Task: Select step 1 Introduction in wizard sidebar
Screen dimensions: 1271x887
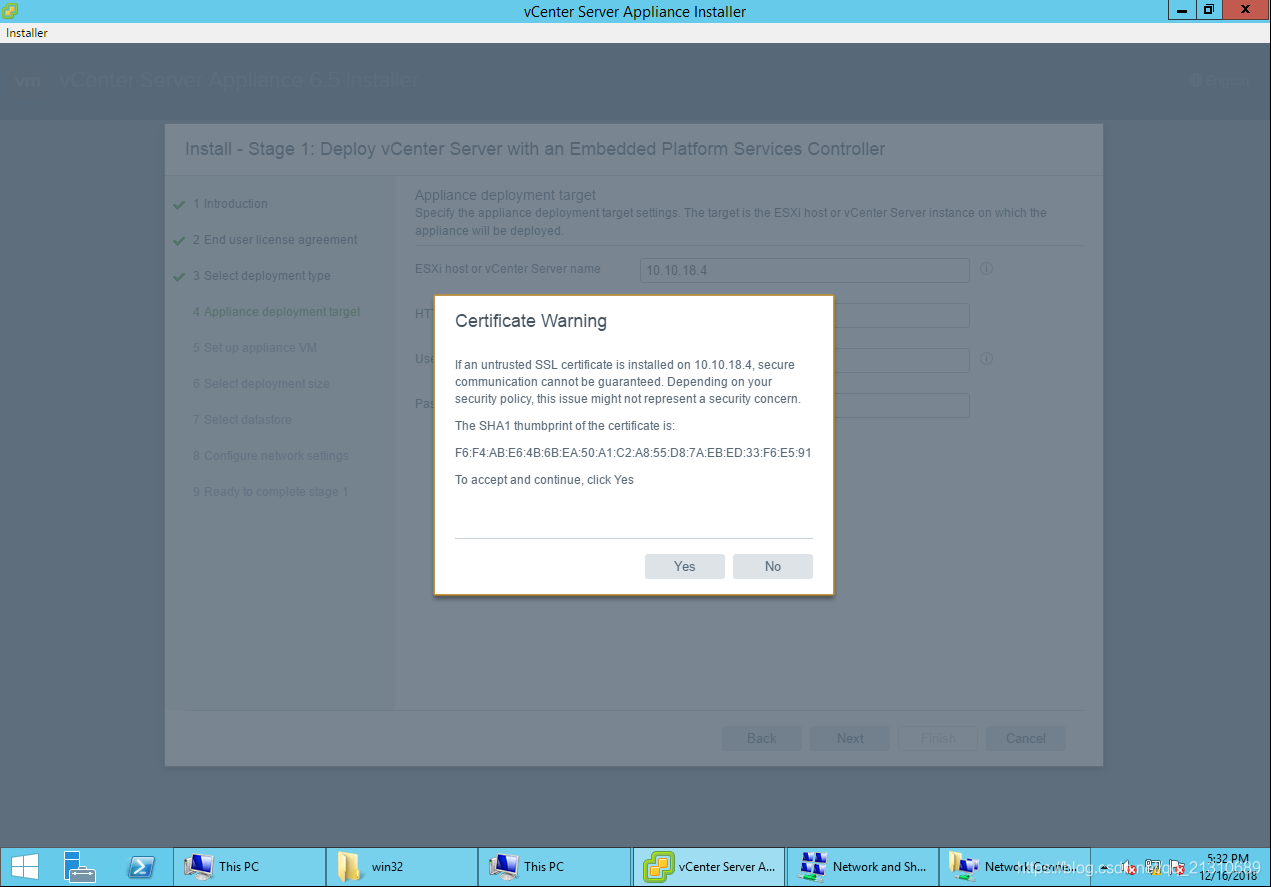Action: [x=230, y=204]
